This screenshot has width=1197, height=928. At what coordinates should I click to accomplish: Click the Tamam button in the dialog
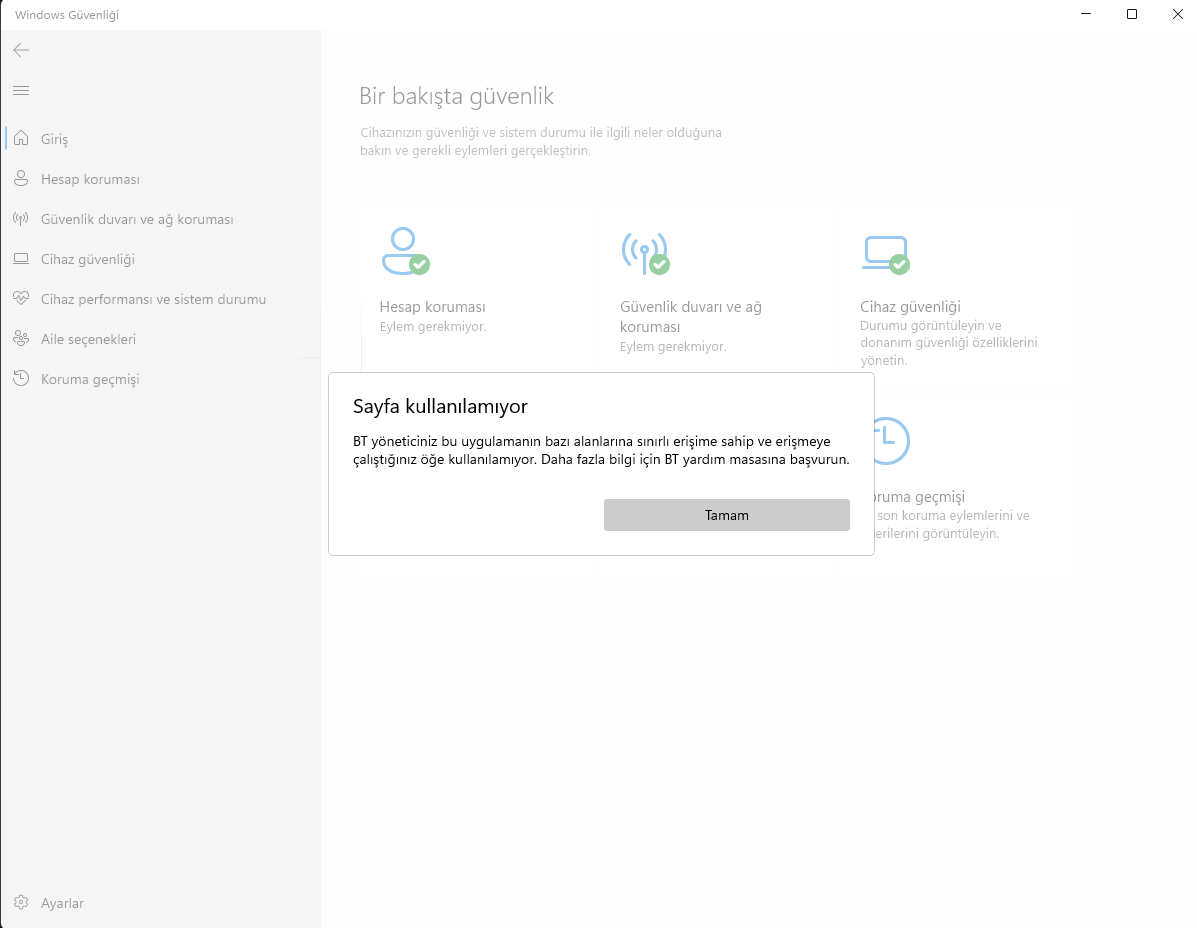click(x=726, y=515)
